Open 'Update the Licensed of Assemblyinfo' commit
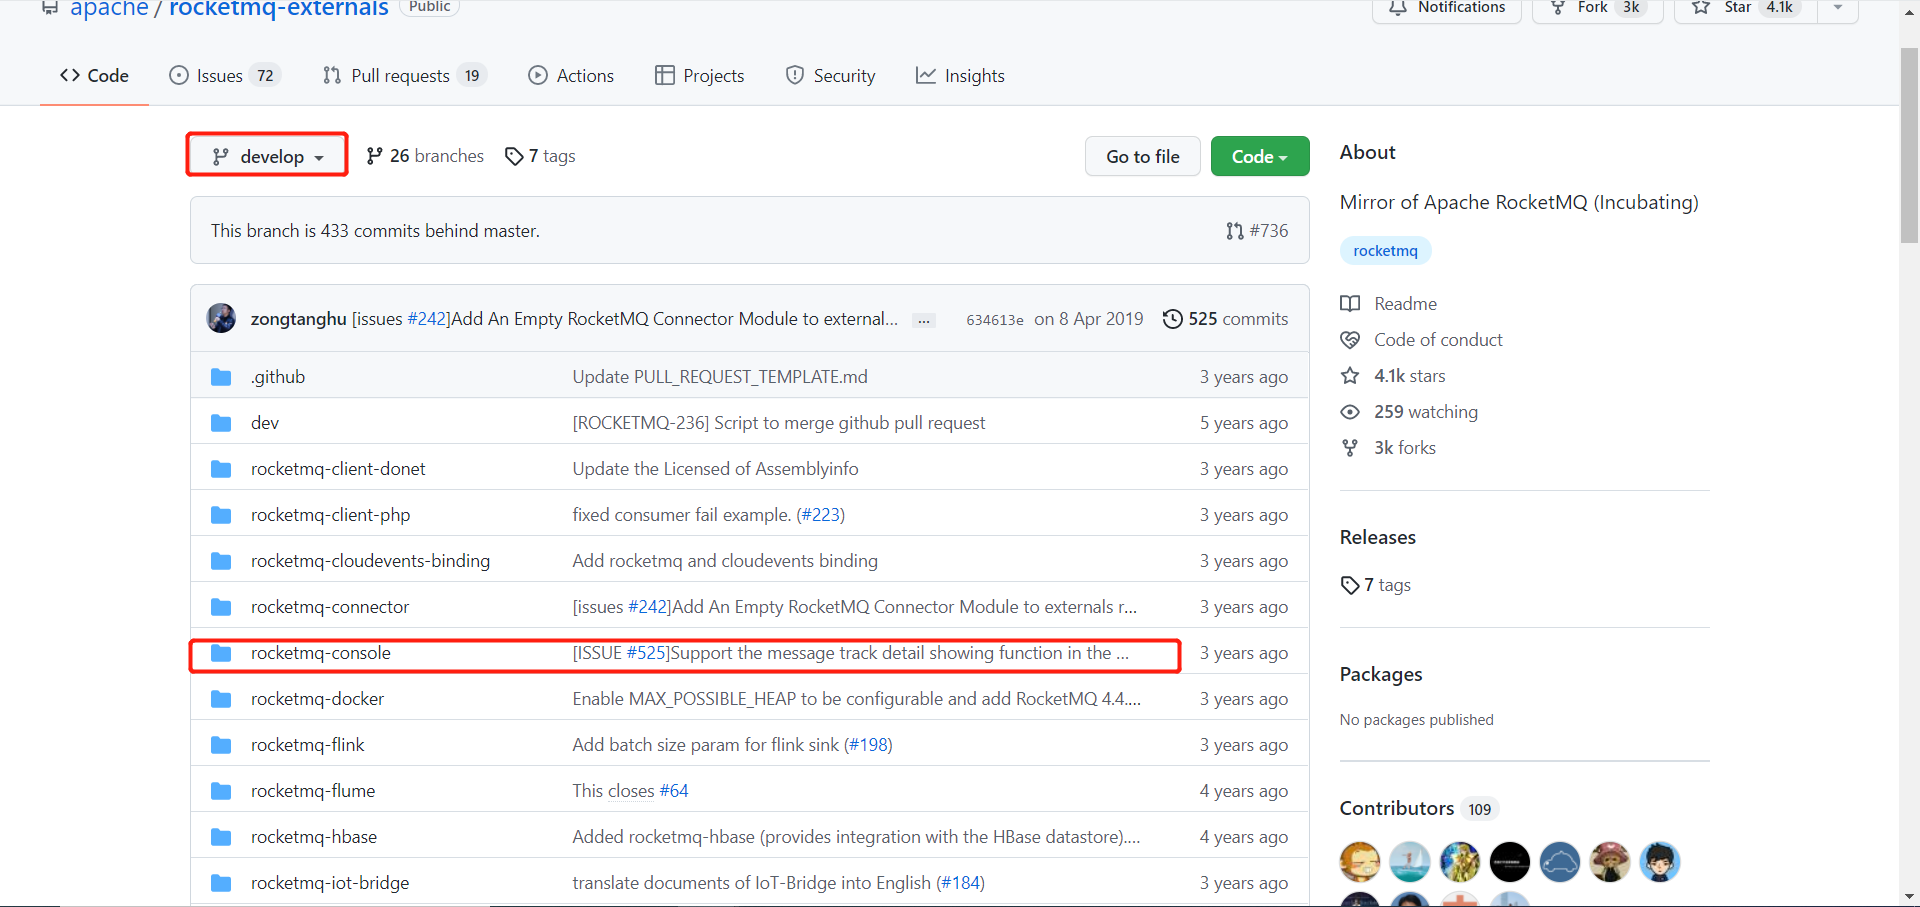This screenshot has height=907, width=1920. point(715,469)
